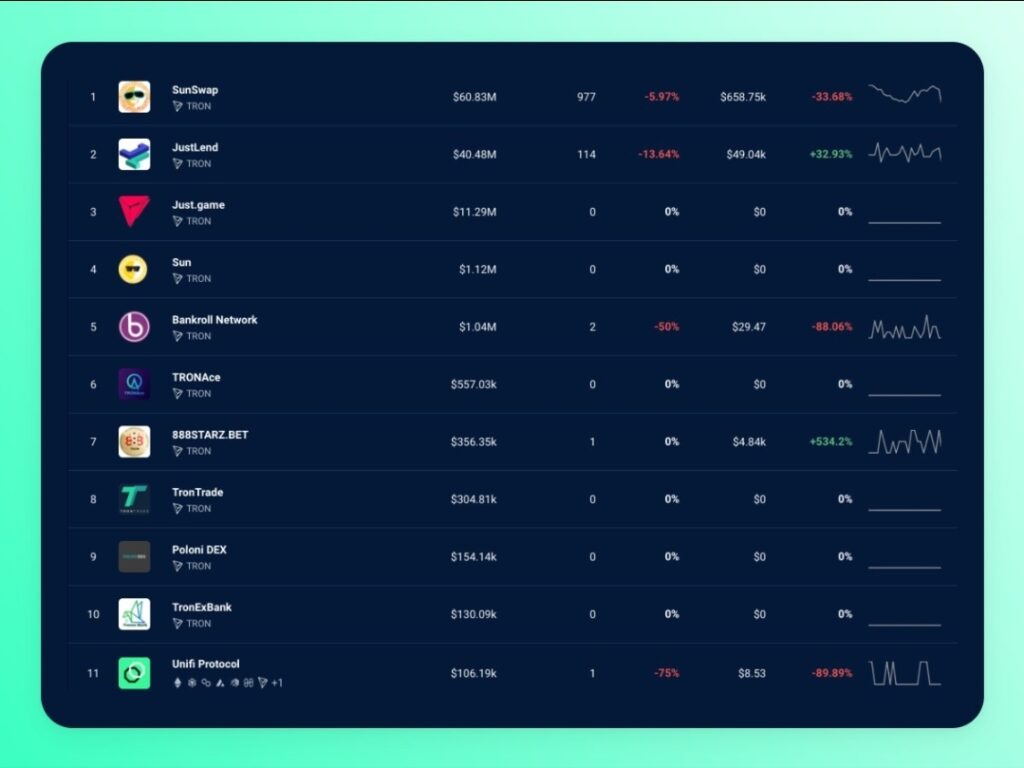Image resolution: width=1024 pixels, height=768 pixels.
Task: Click the +534.2% volume change value
Action: click(831, 441)
